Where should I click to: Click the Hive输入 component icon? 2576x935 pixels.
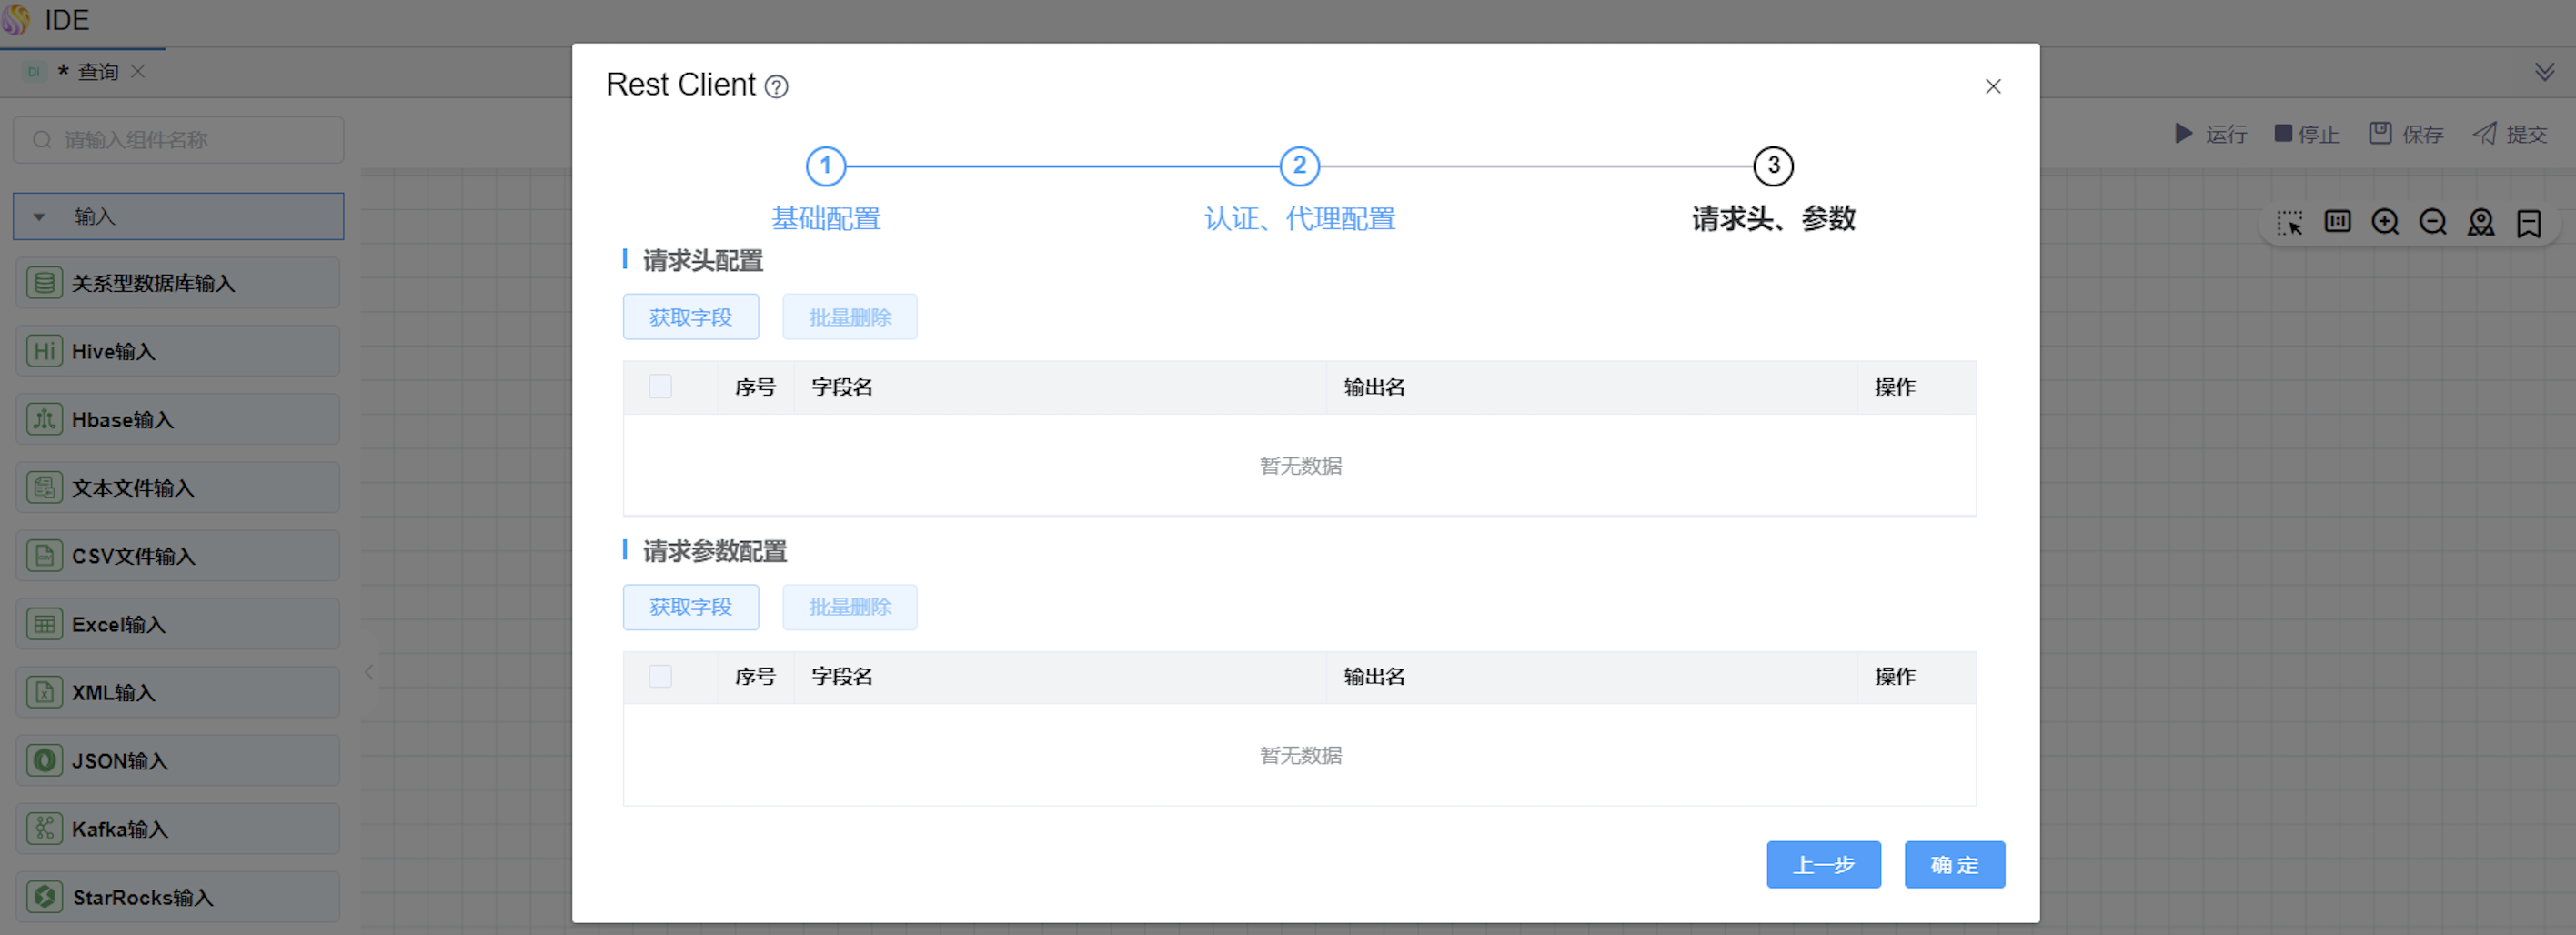pyautogui.click(x=44, y=351)
